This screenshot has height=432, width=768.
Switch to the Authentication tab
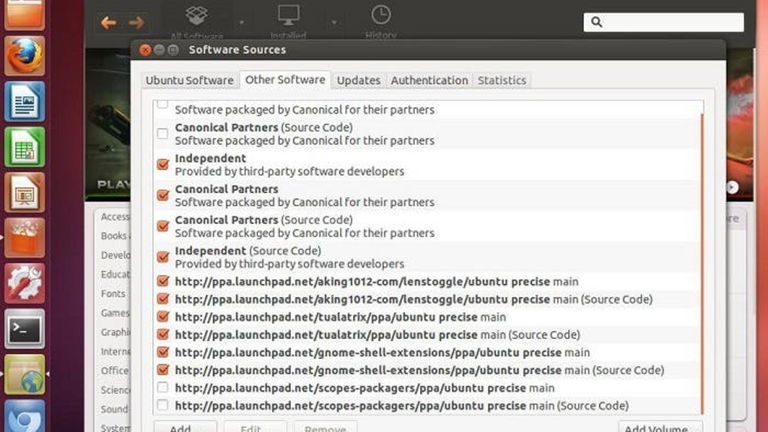(429, 80)
